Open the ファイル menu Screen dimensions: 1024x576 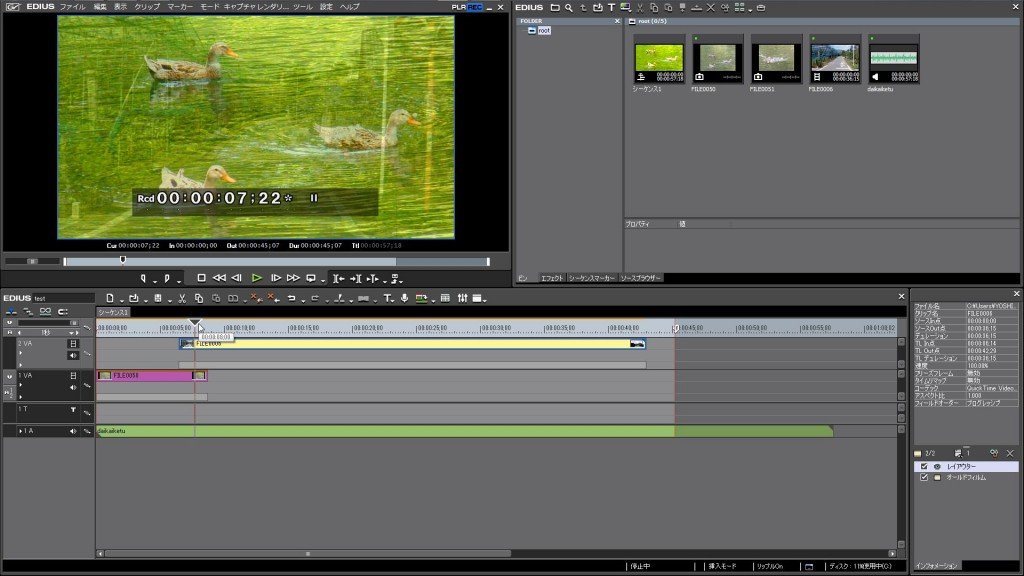72,7
